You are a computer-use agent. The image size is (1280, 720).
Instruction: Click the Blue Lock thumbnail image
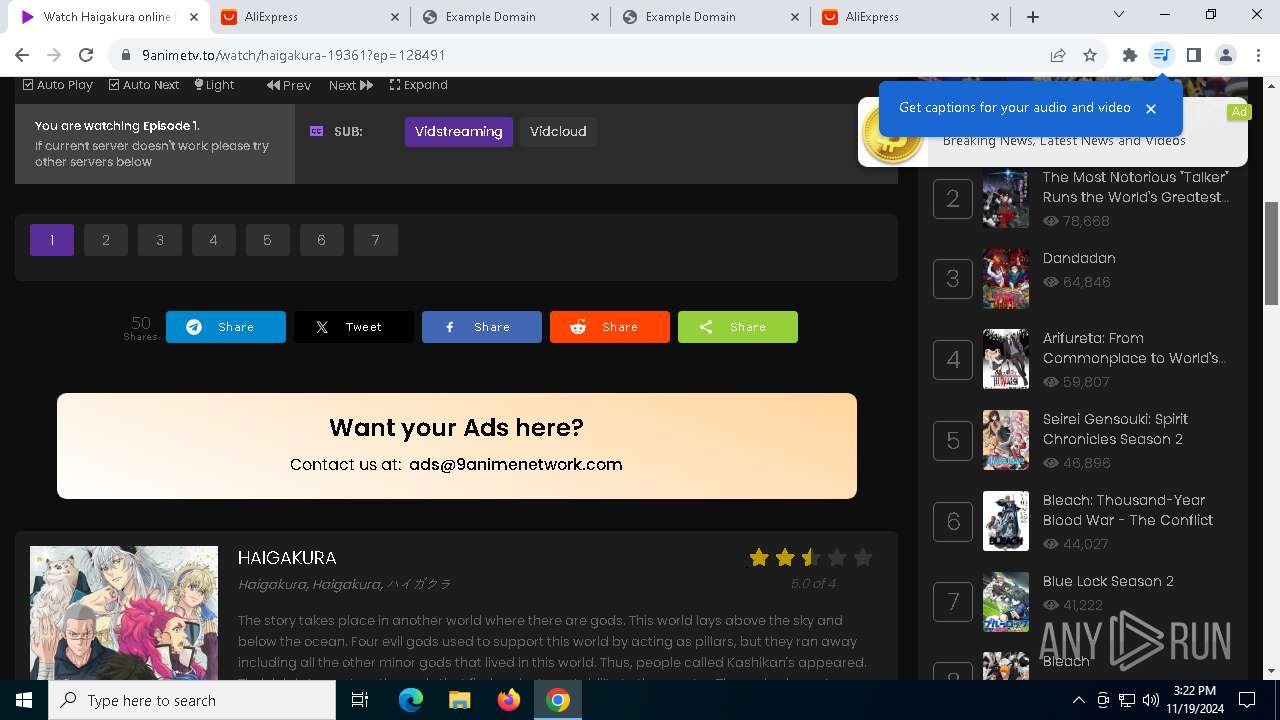(1006, 602)
